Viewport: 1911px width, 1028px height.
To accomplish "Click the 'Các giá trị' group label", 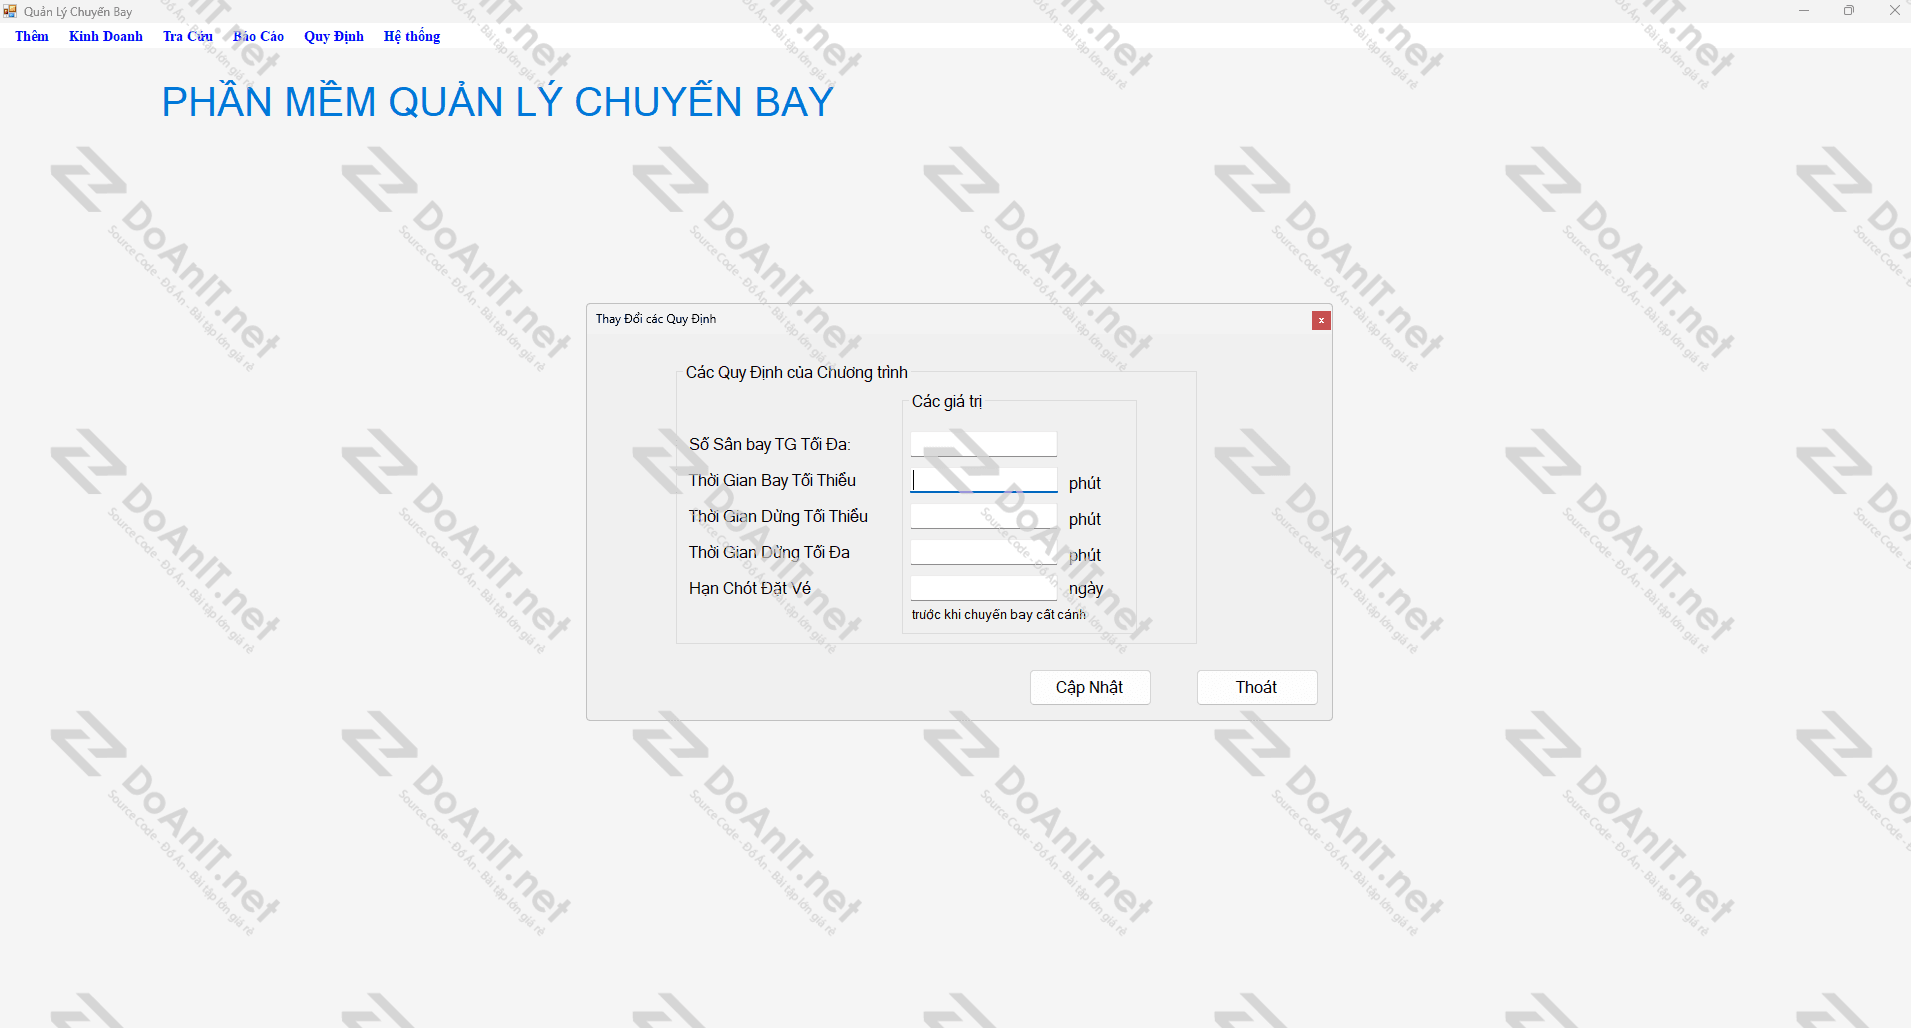I will pos(947,401).
